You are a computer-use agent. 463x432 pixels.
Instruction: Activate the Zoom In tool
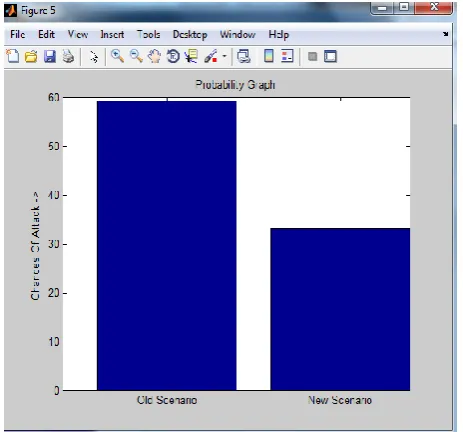[x=117, y=56]
